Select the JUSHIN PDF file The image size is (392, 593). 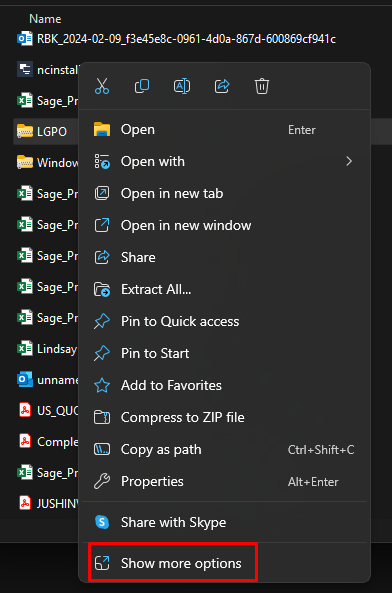tap(48, 504)
